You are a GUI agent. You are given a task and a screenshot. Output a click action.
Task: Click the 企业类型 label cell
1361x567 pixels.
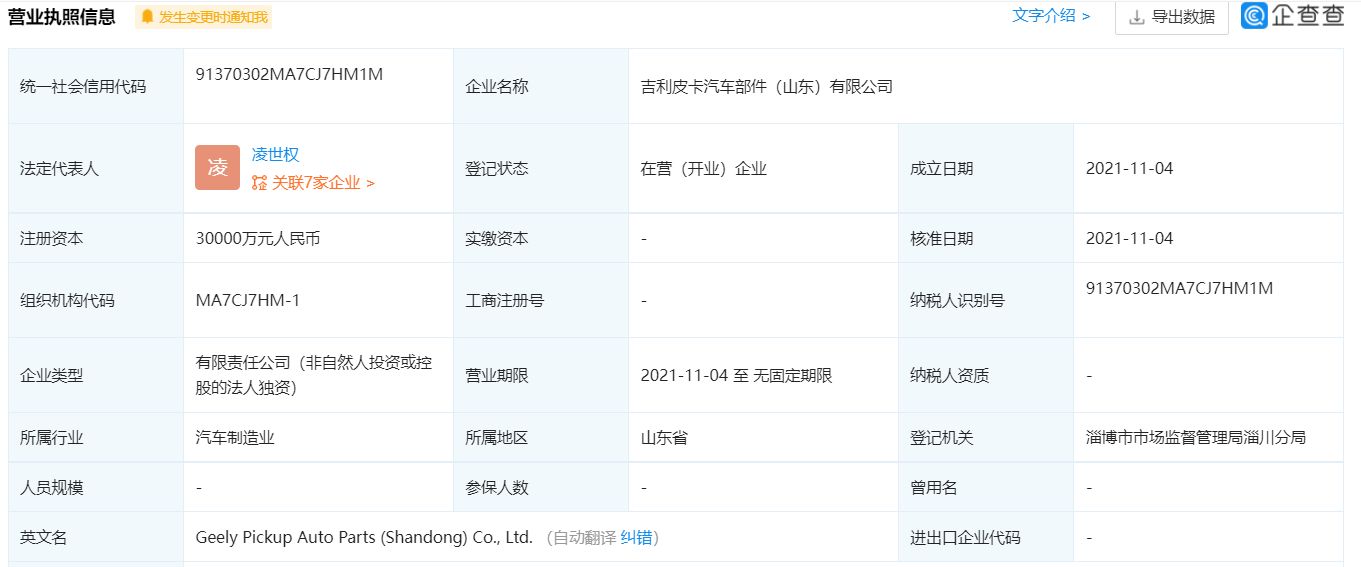click(96, 376)
